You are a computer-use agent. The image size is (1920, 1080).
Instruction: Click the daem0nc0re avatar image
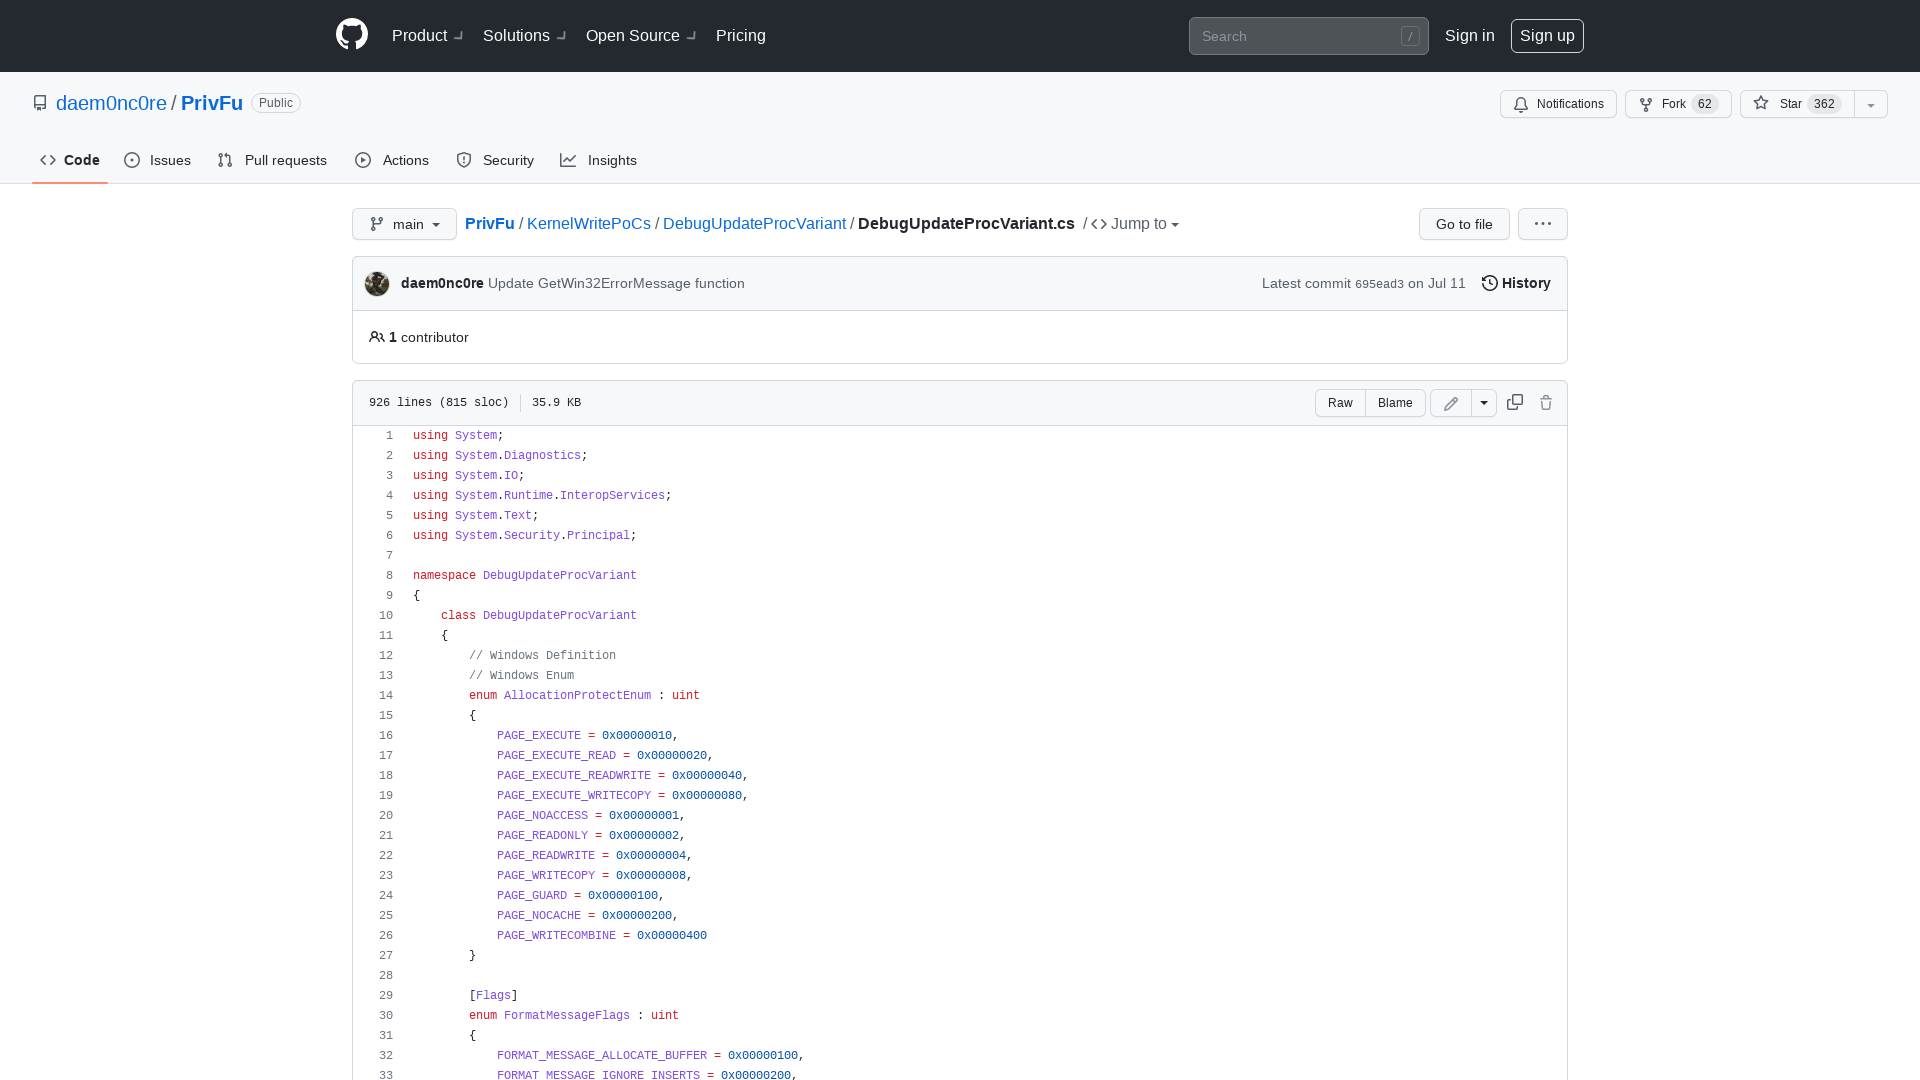coord(377,284)
